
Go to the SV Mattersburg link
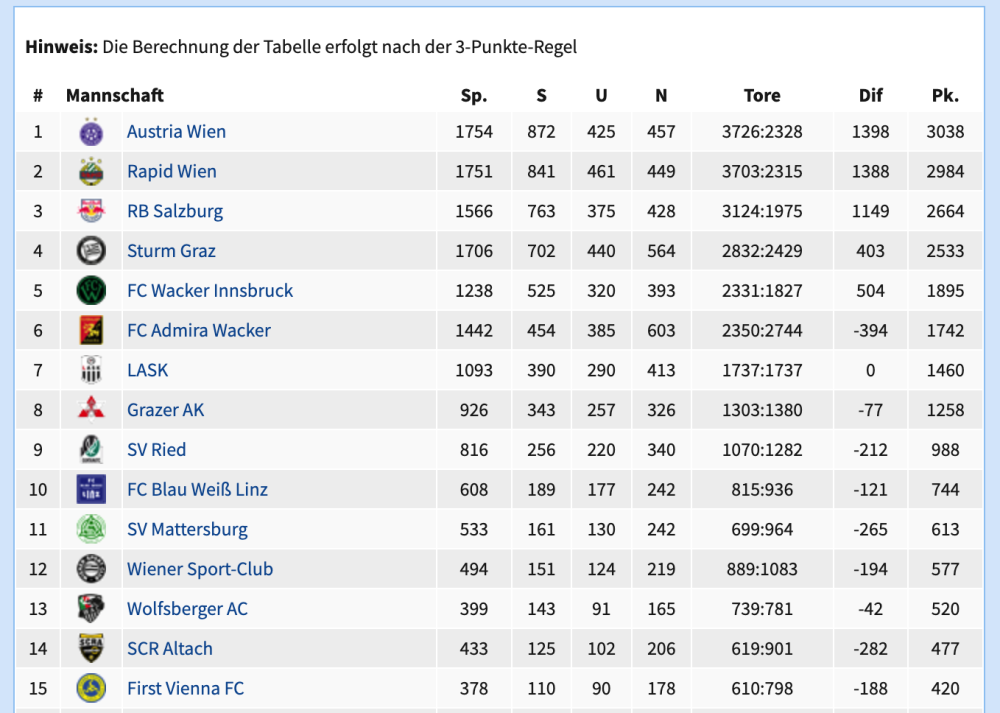click(x=187, y=529)
